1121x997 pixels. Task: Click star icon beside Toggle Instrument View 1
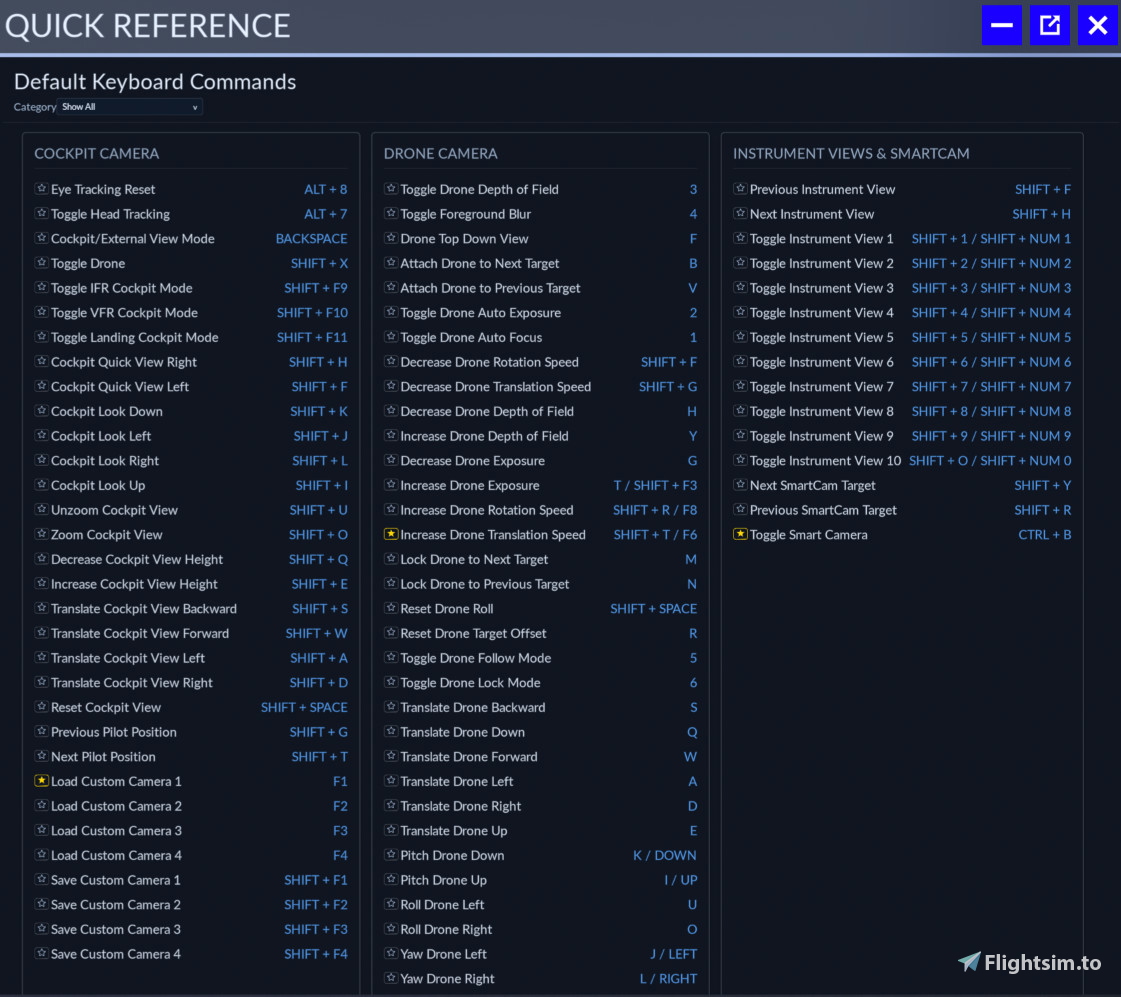(741, 238)
